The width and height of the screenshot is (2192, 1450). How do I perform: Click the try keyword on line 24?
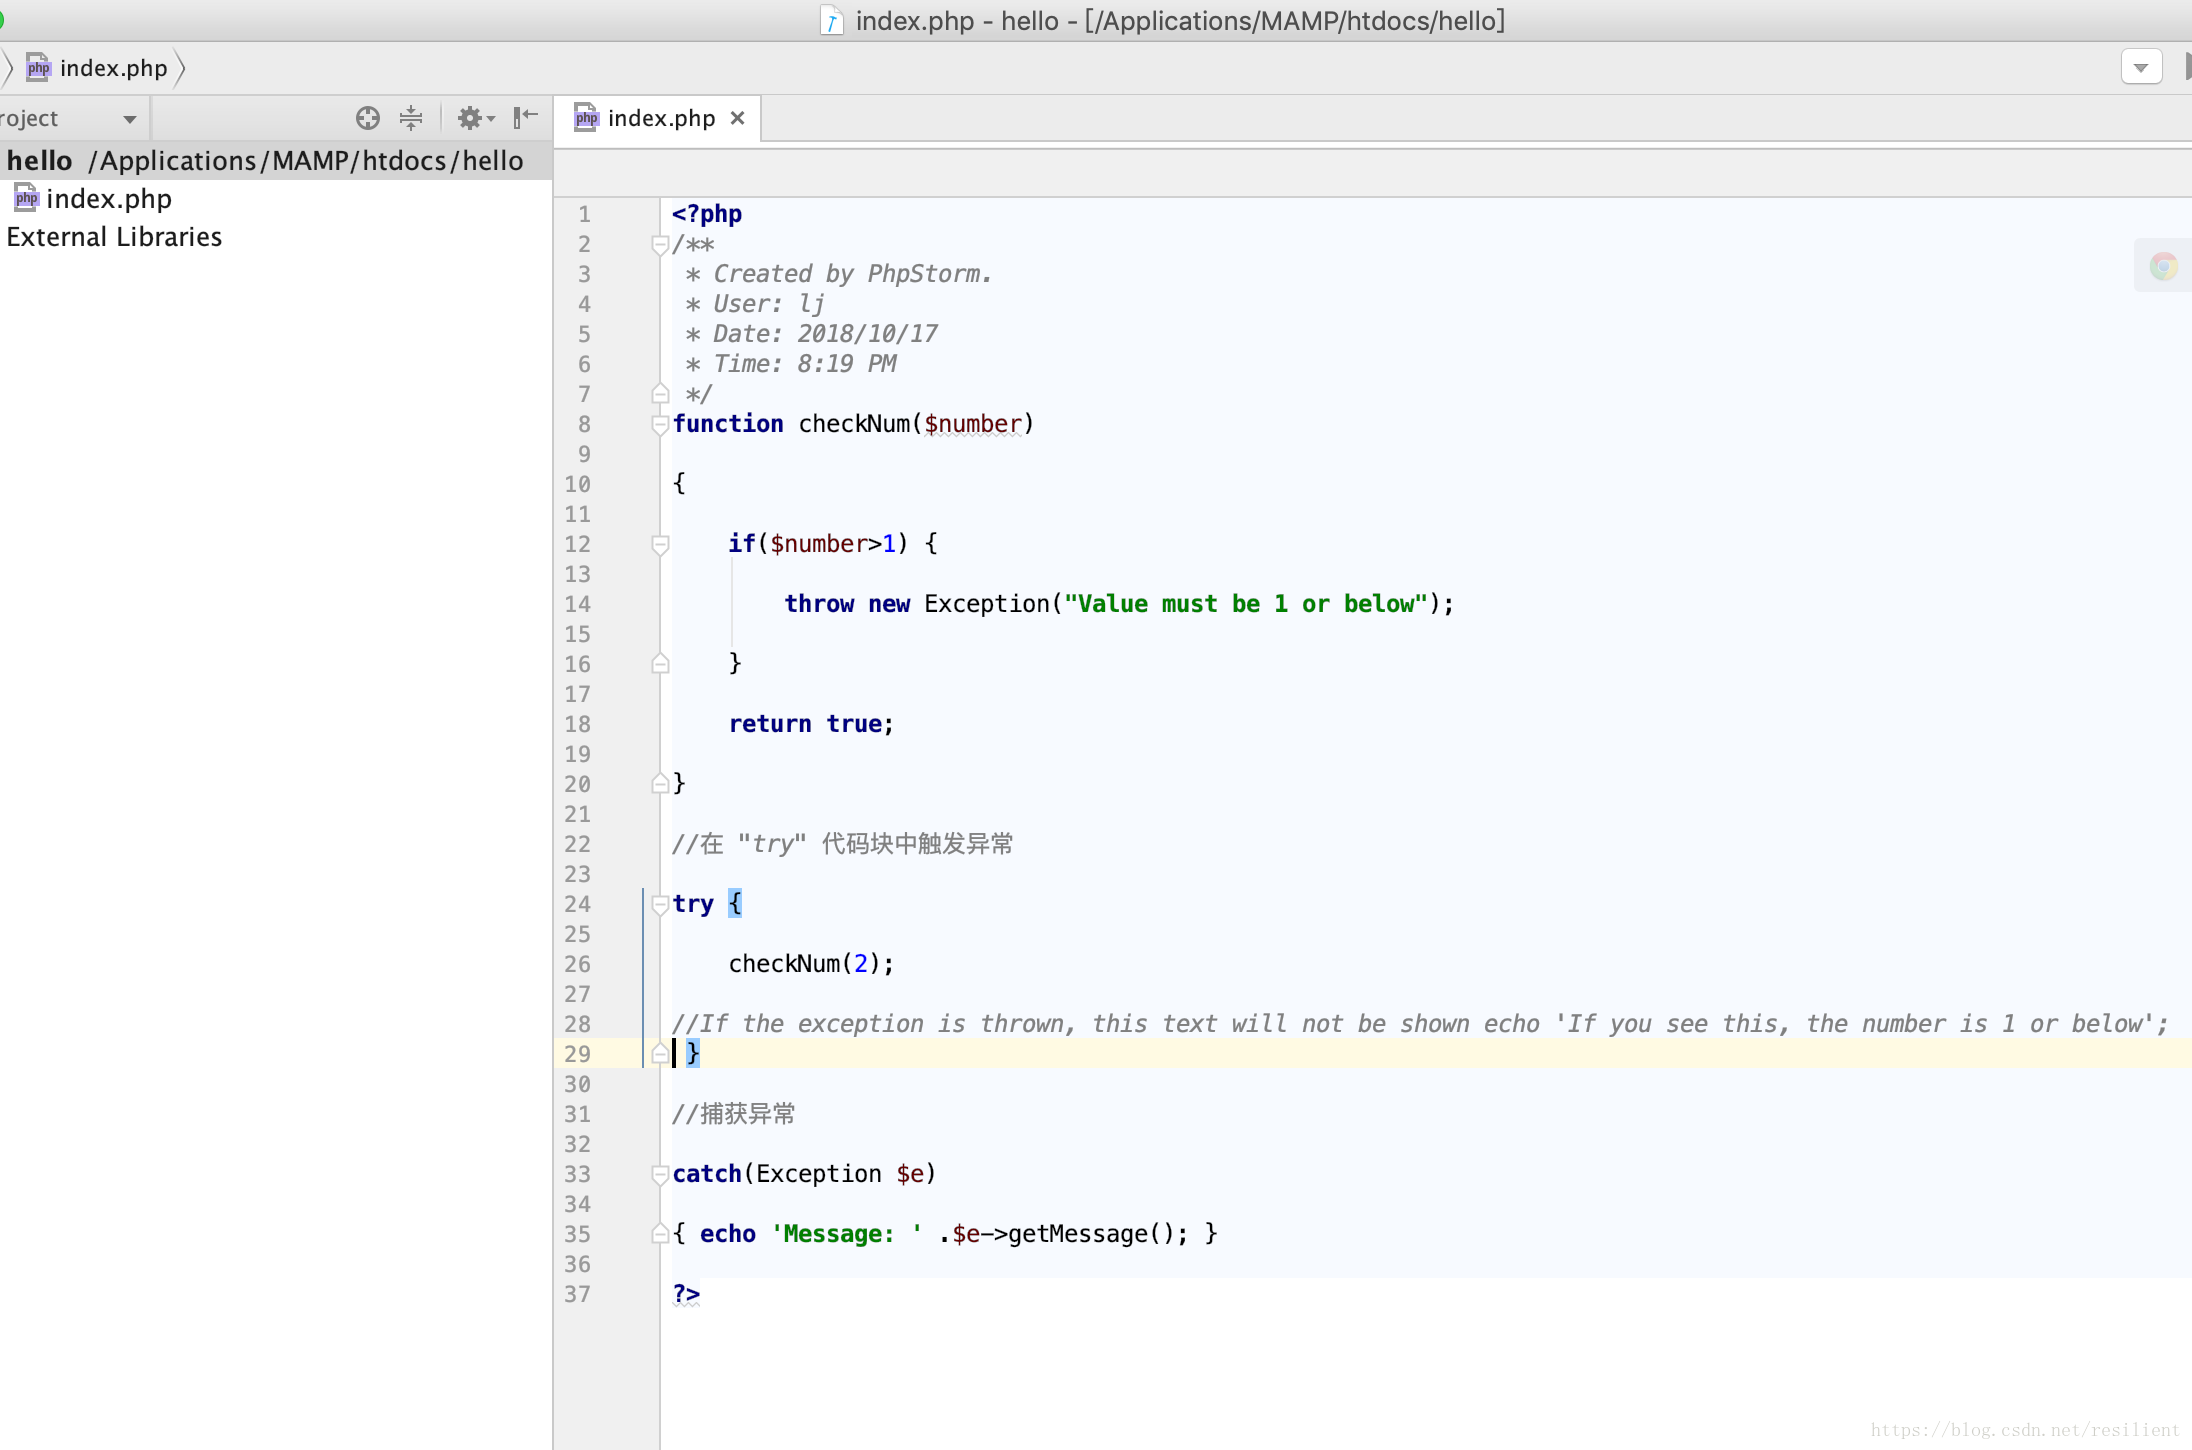(693, 904)
